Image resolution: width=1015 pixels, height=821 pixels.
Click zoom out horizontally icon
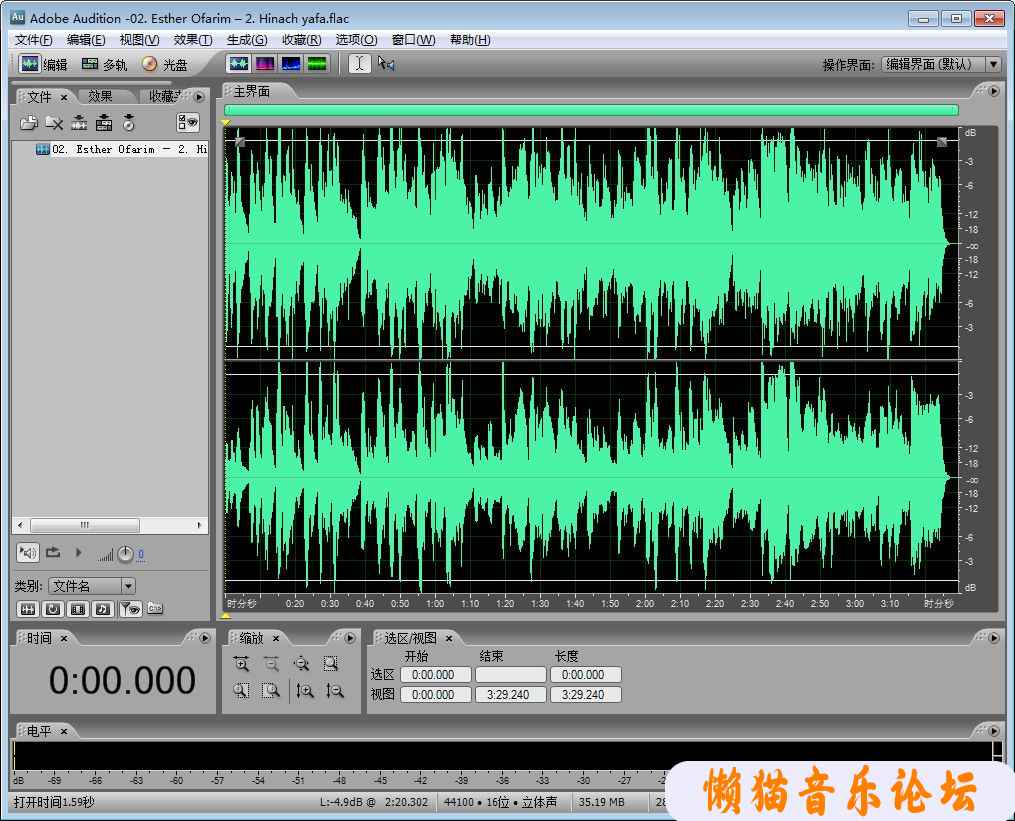point(271,664)
